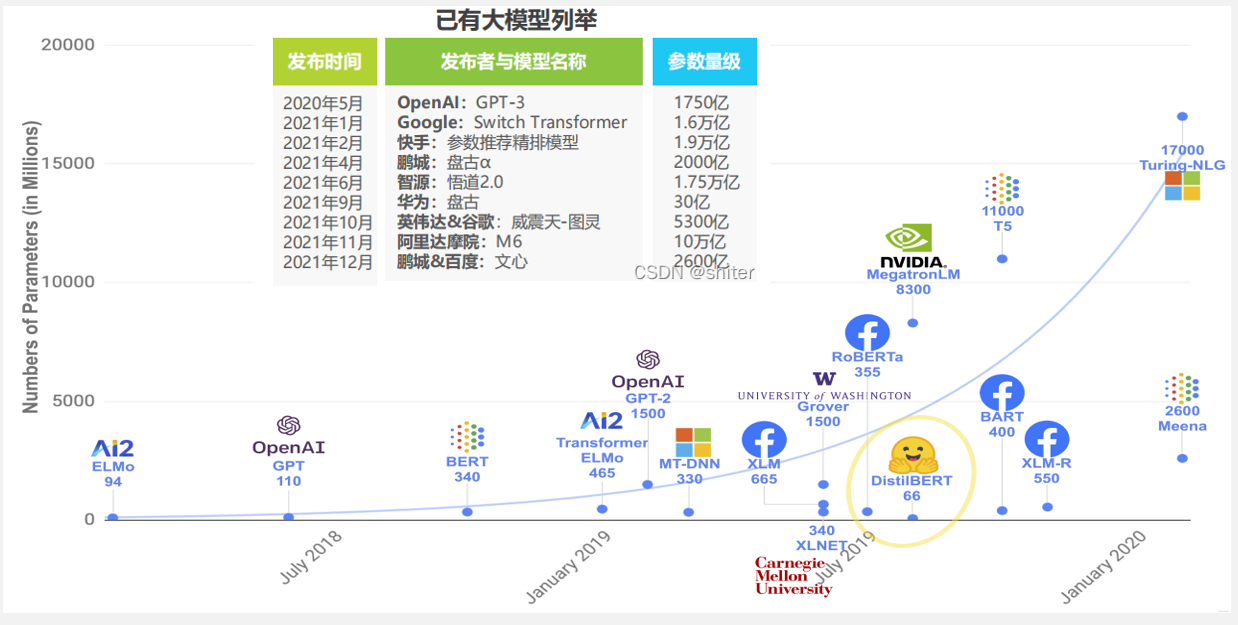Click the Turing-NLG data point at 17000

coord(1182,117)
